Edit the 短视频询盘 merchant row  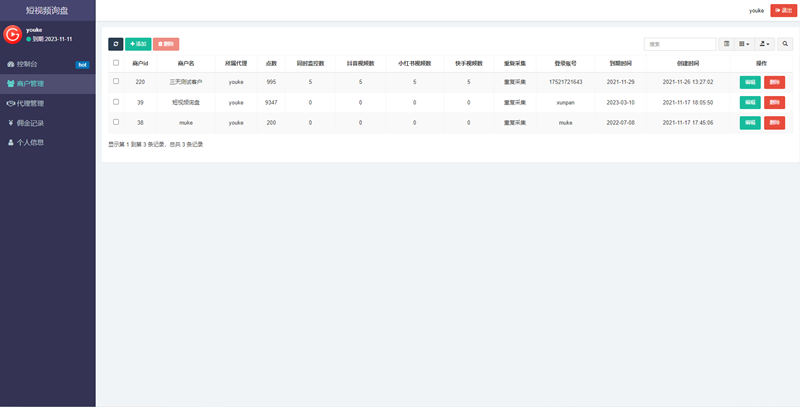click(750, 102)
